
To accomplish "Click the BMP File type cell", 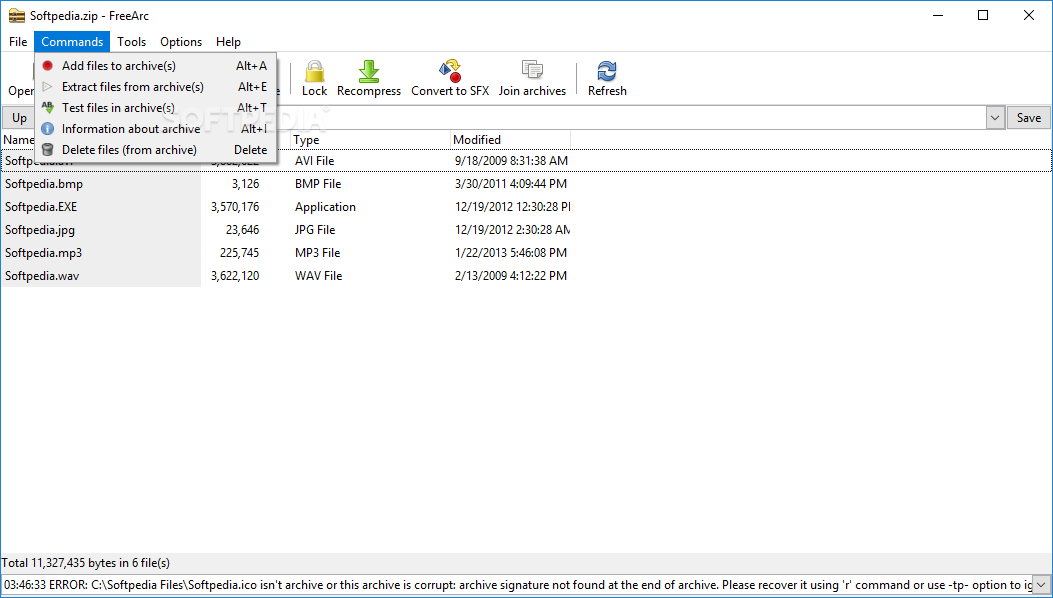I will [318, 183].
